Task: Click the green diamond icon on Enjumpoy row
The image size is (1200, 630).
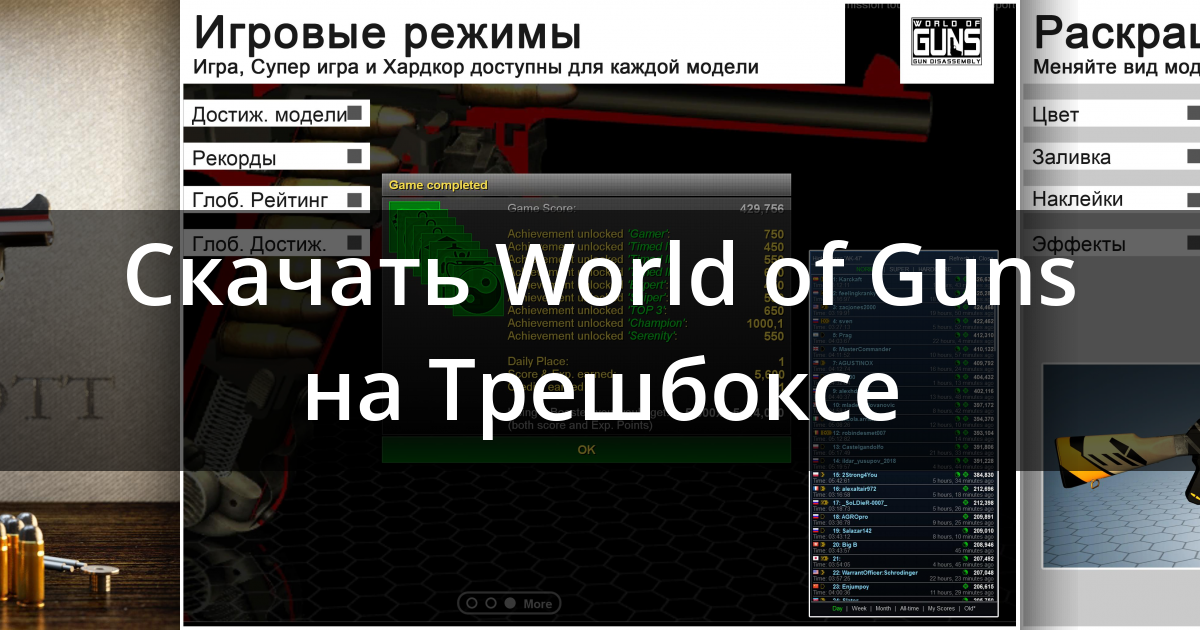Action: tap(965, 587)
